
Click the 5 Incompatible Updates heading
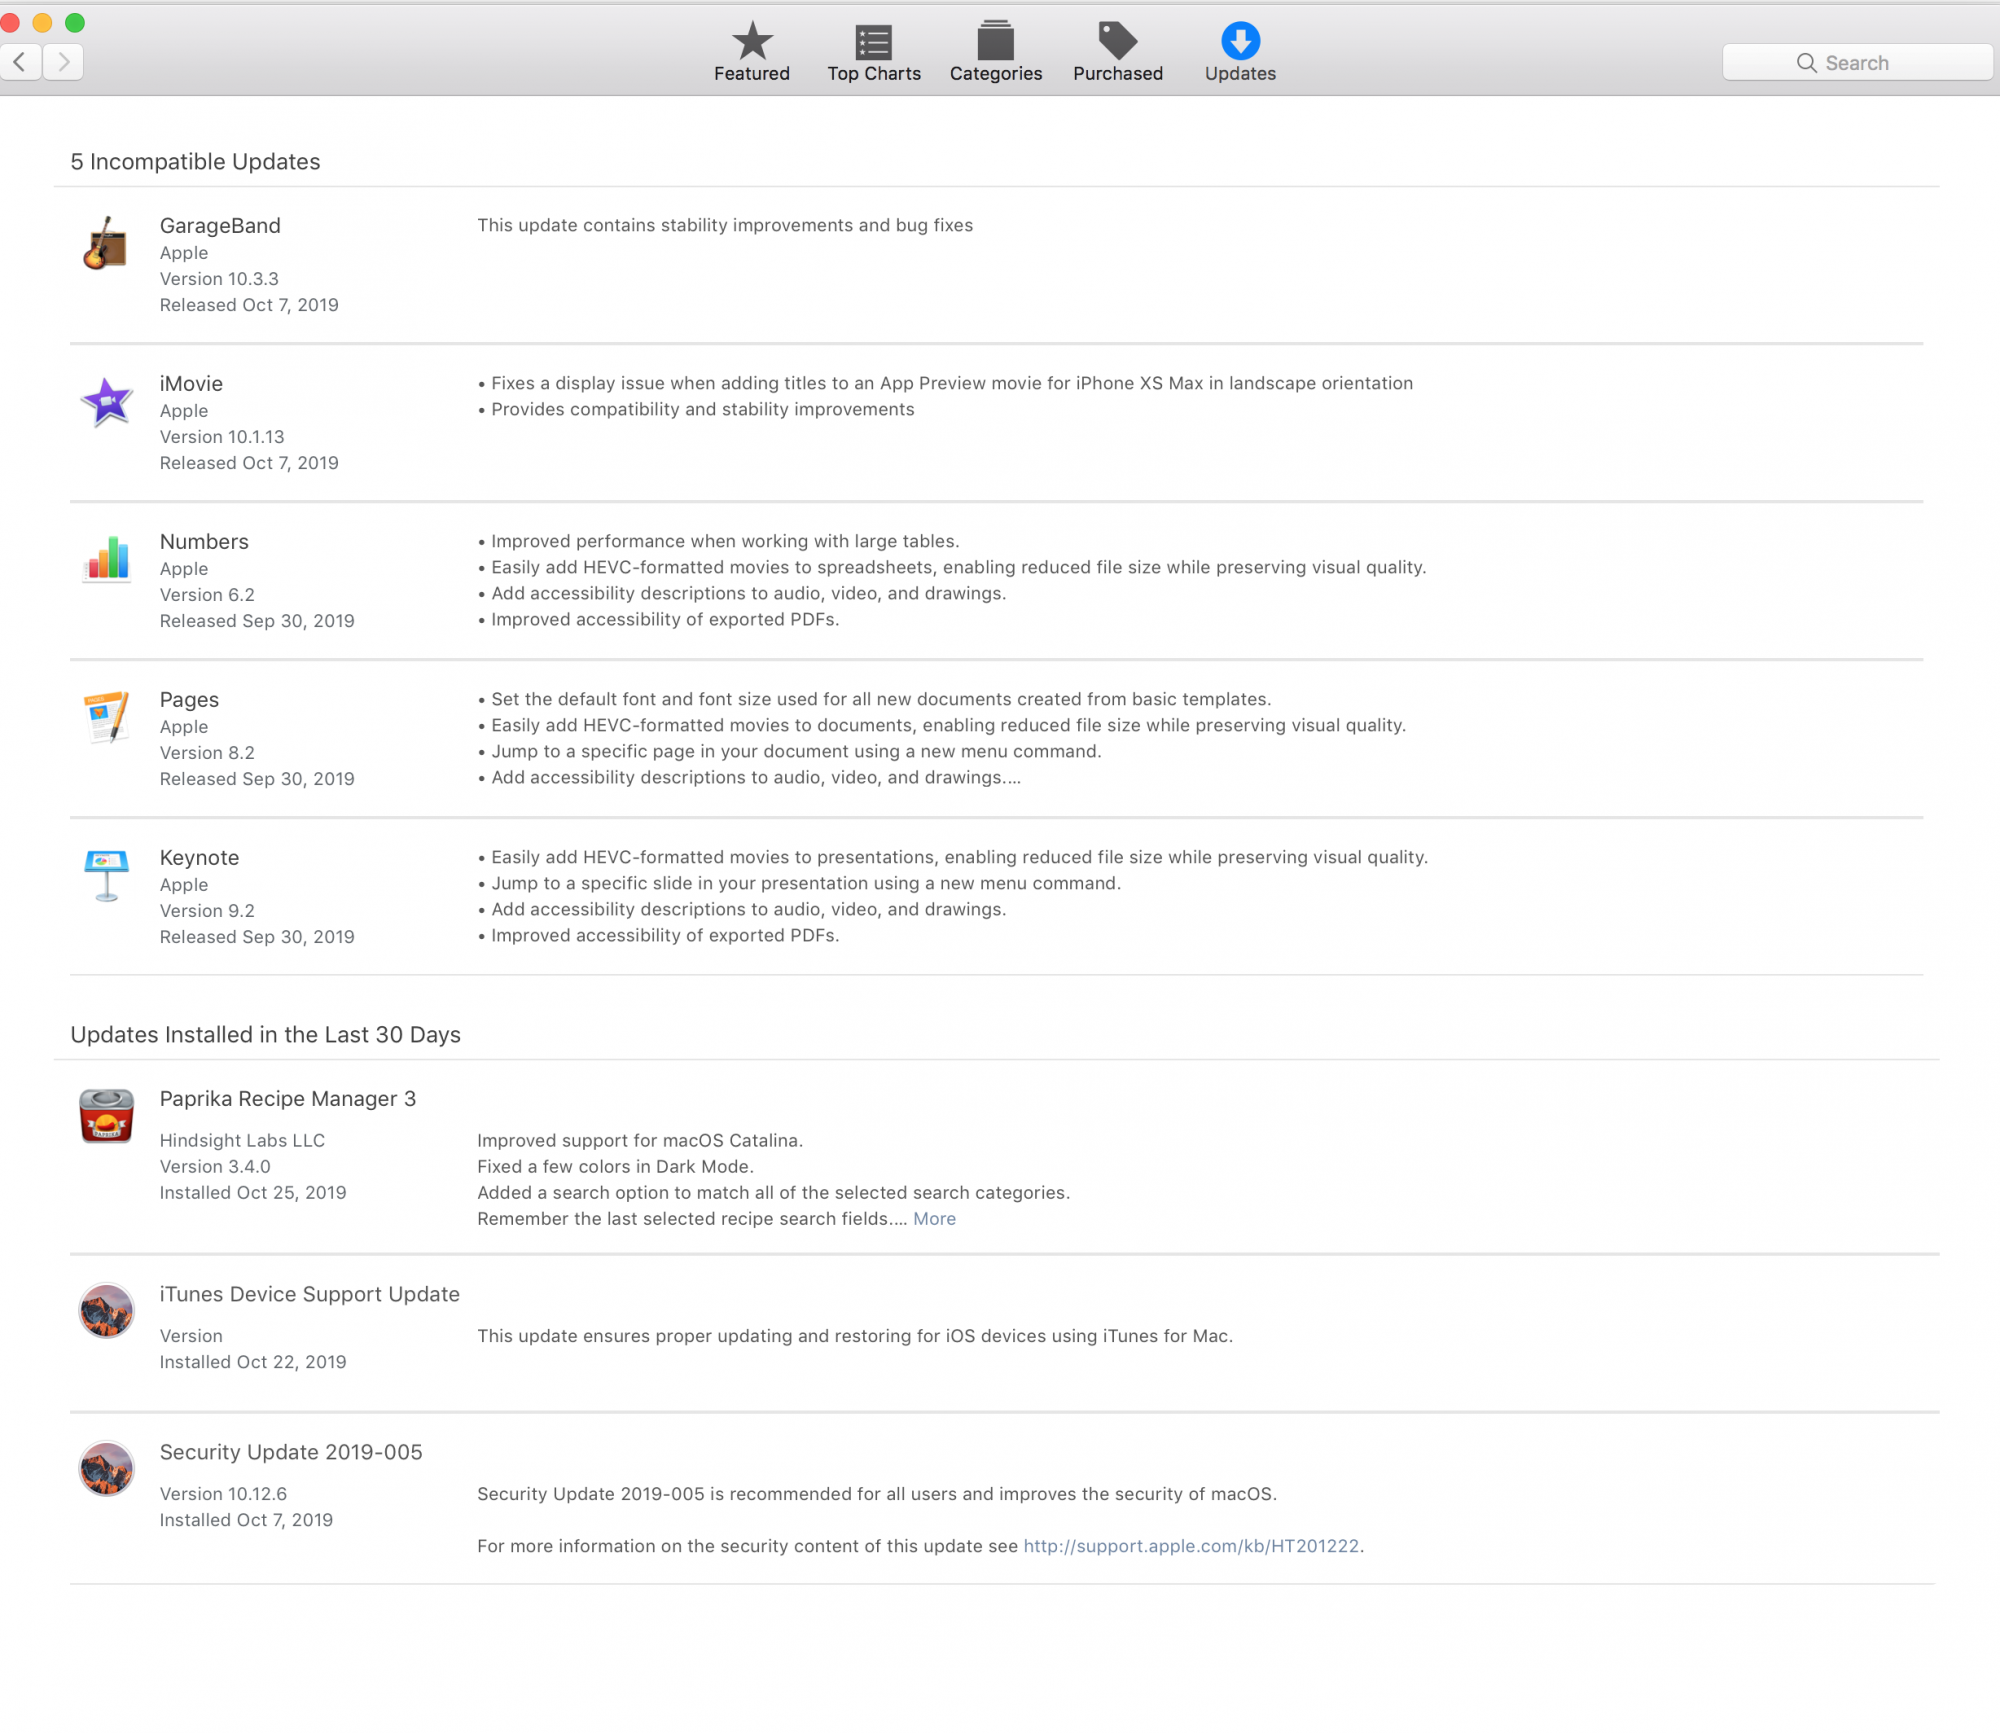[195, 162]
